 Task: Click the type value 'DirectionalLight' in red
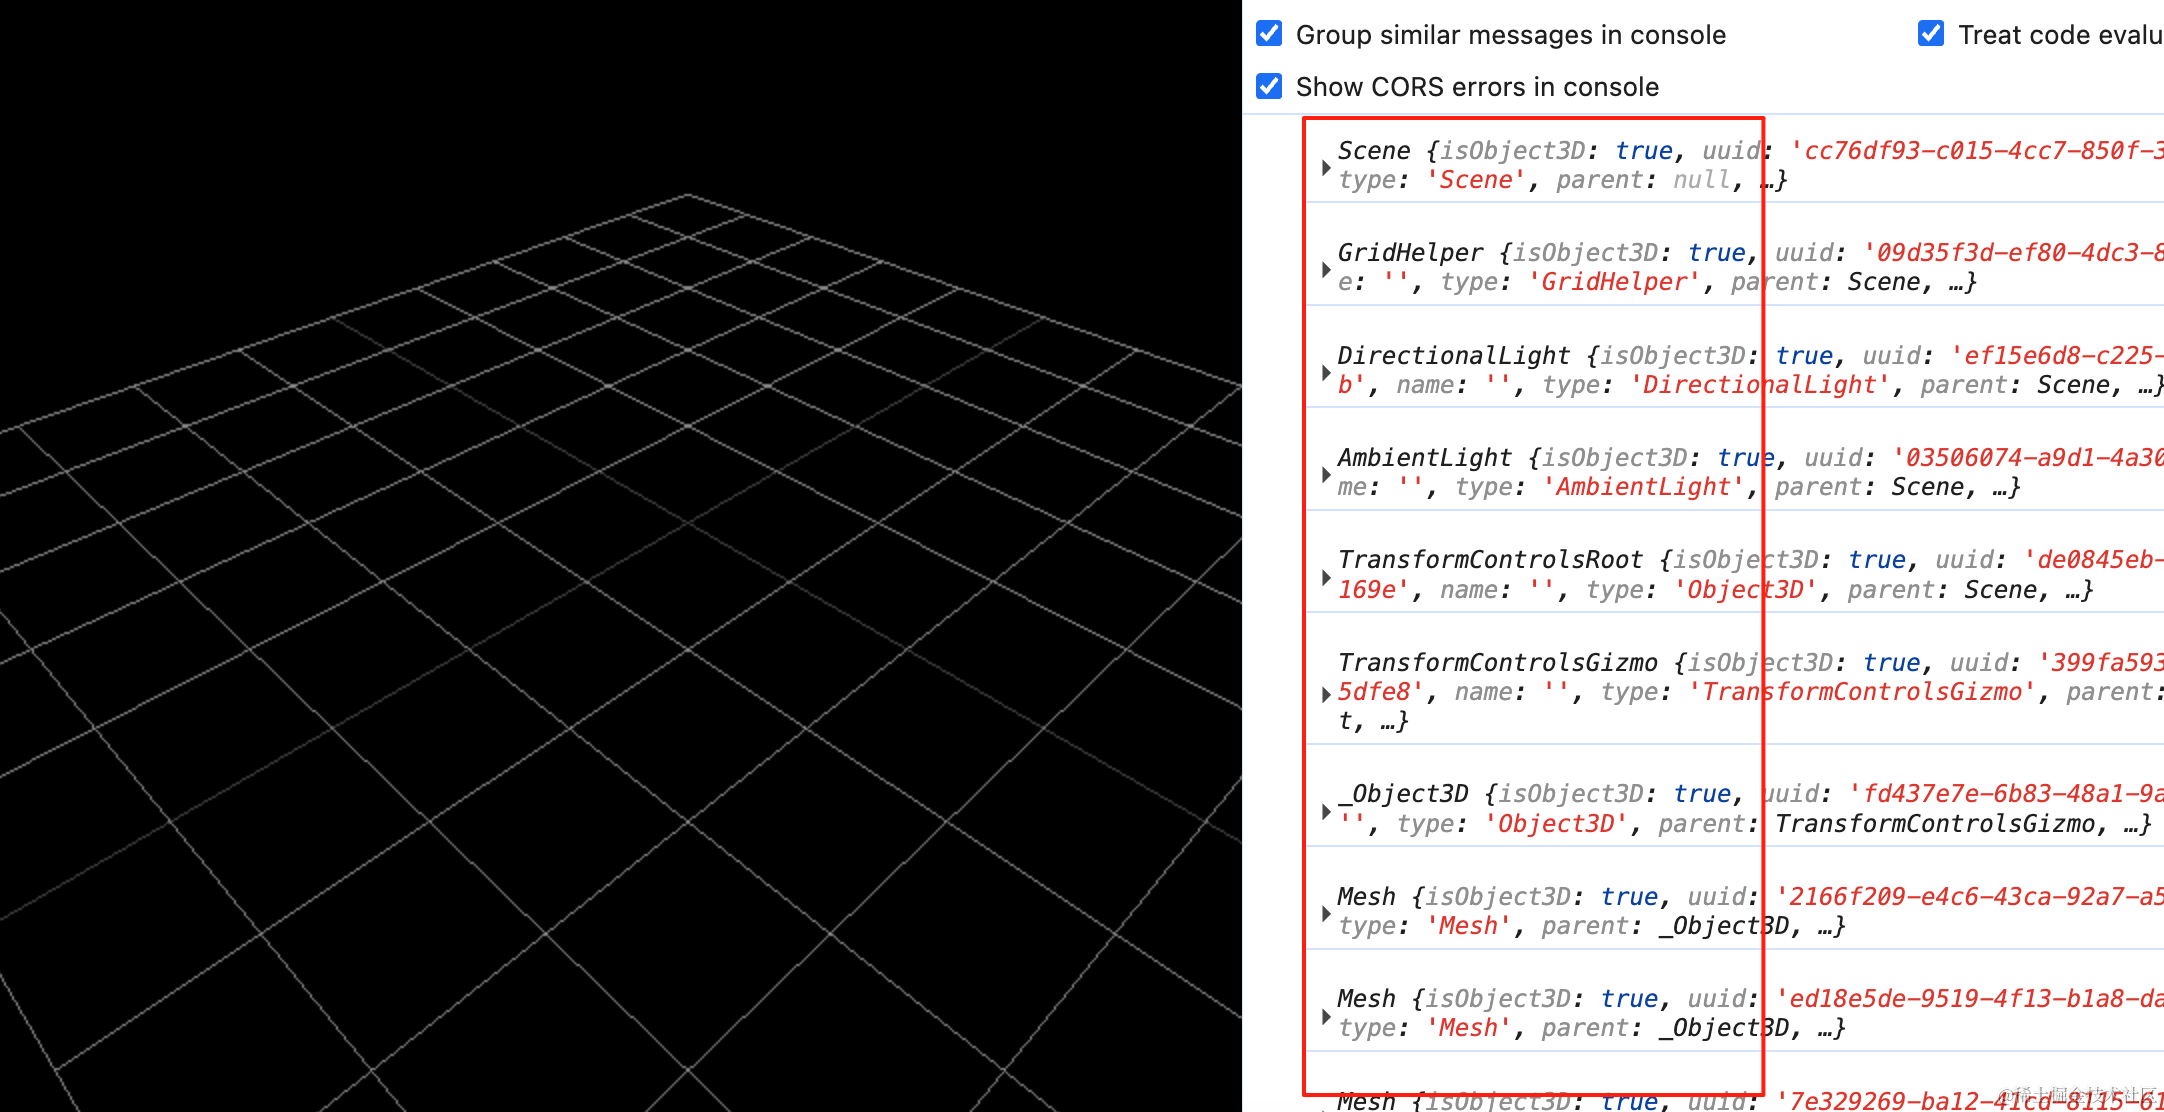pyautogui.click(x=1760, y=385)
